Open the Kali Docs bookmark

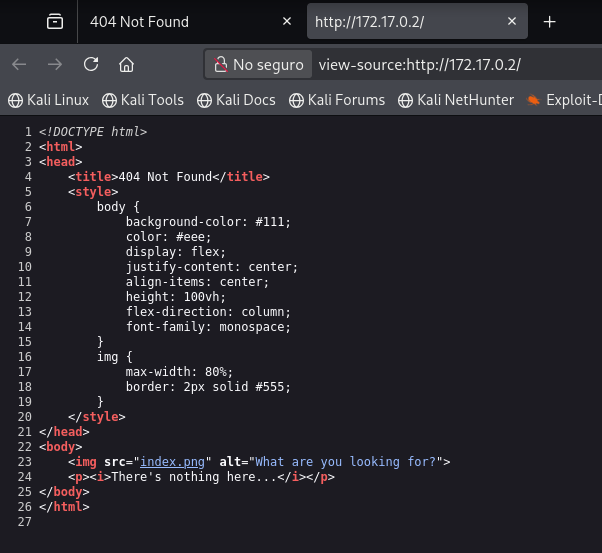(236, 100)
